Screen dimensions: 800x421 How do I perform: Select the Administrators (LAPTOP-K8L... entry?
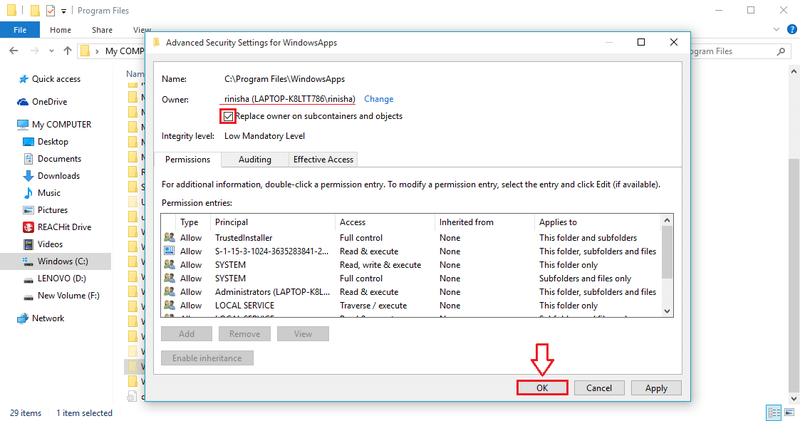click(411, 292)
